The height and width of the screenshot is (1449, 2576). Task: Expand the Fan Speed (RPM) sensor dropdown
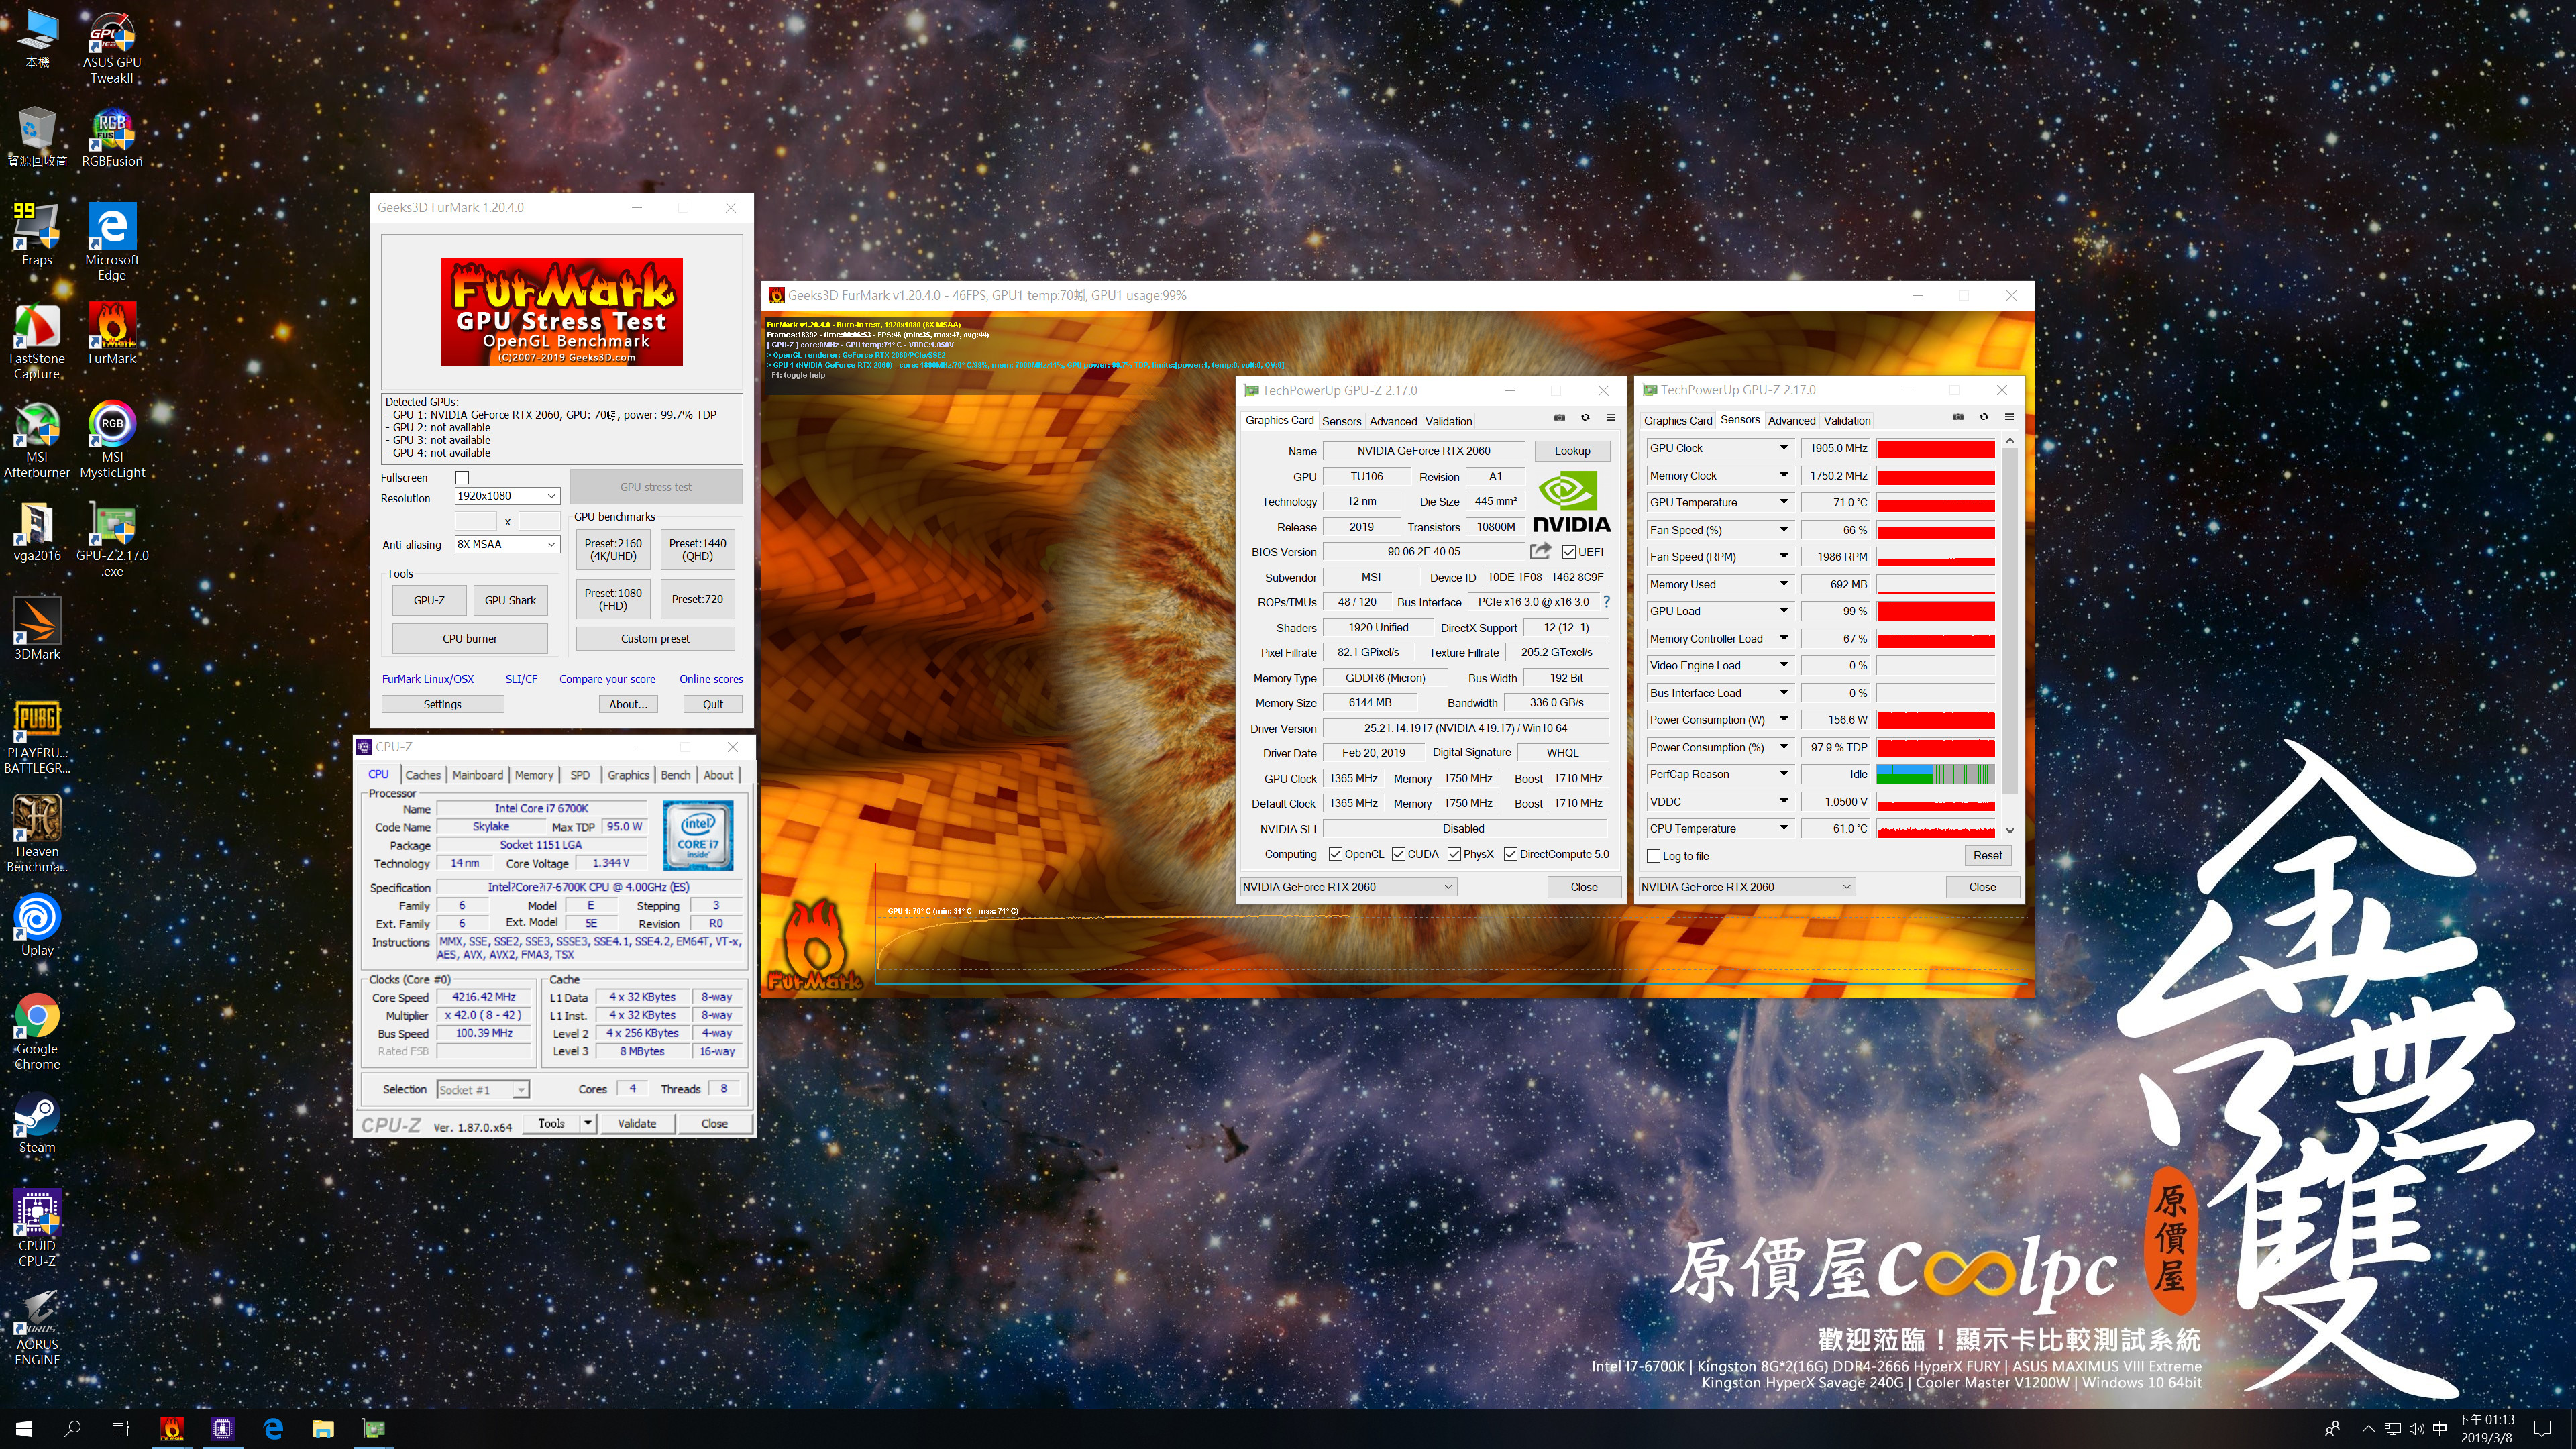1783,557
